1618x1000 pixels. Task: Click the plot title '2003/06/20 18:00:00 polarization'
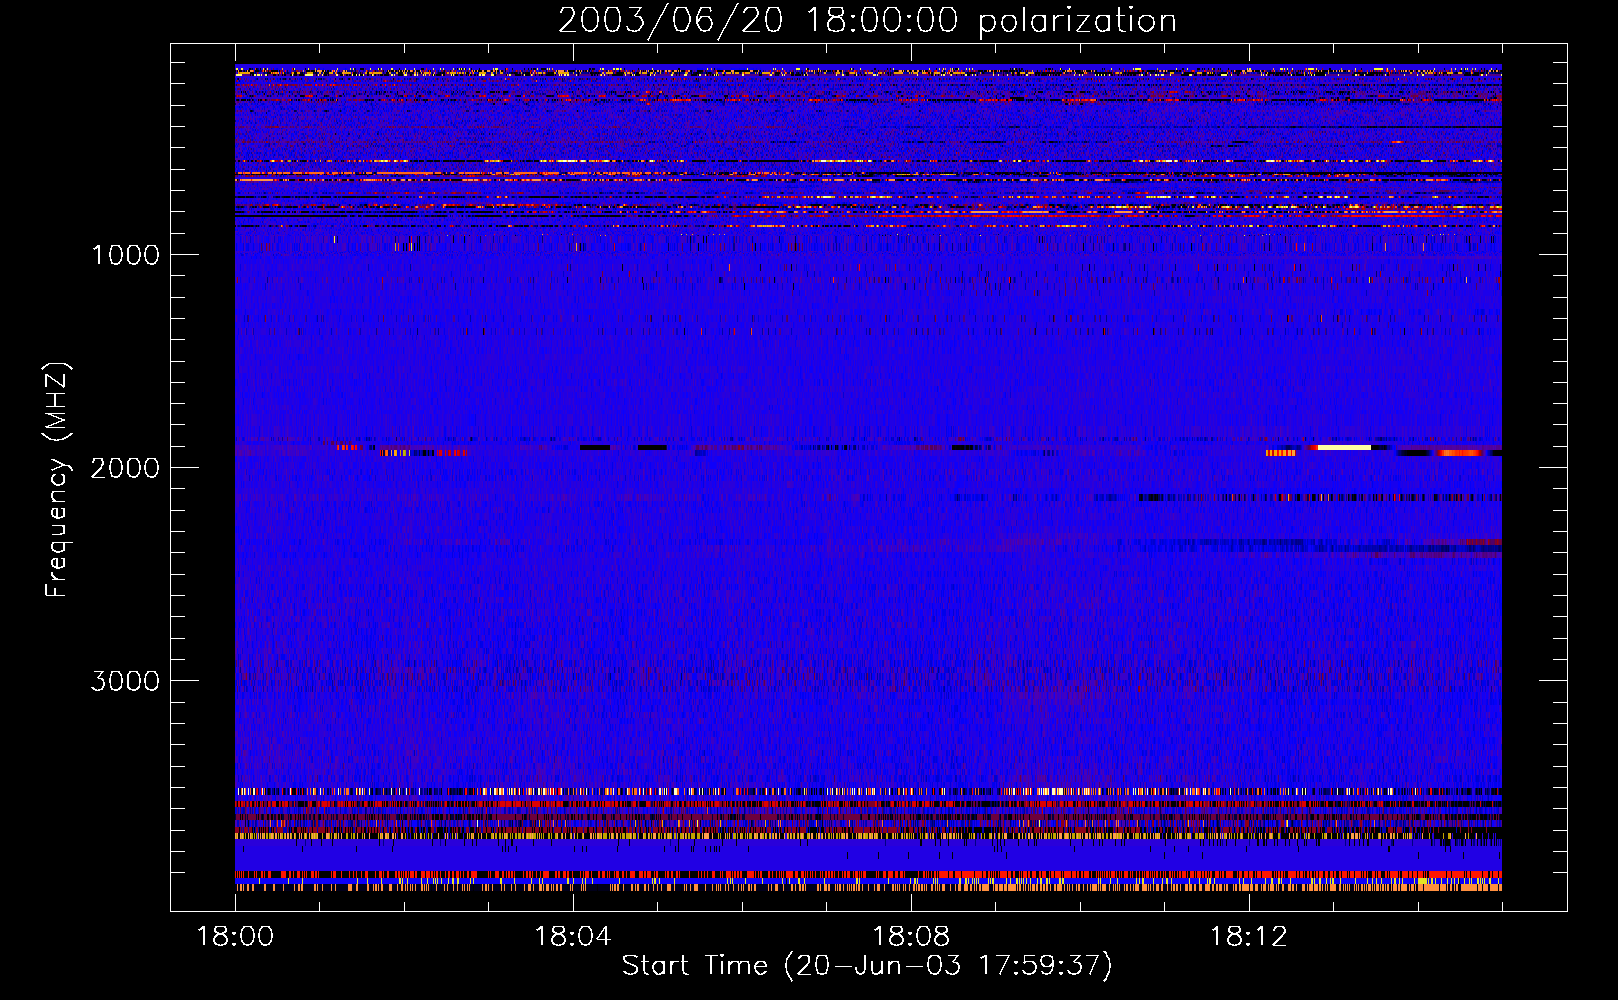pos(867,20)
